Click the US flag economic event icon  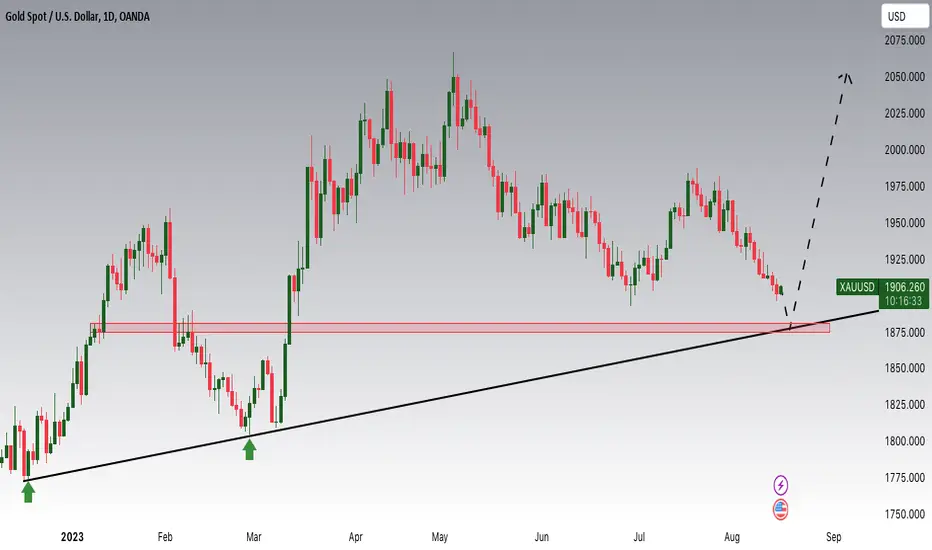tap(780, 510)
